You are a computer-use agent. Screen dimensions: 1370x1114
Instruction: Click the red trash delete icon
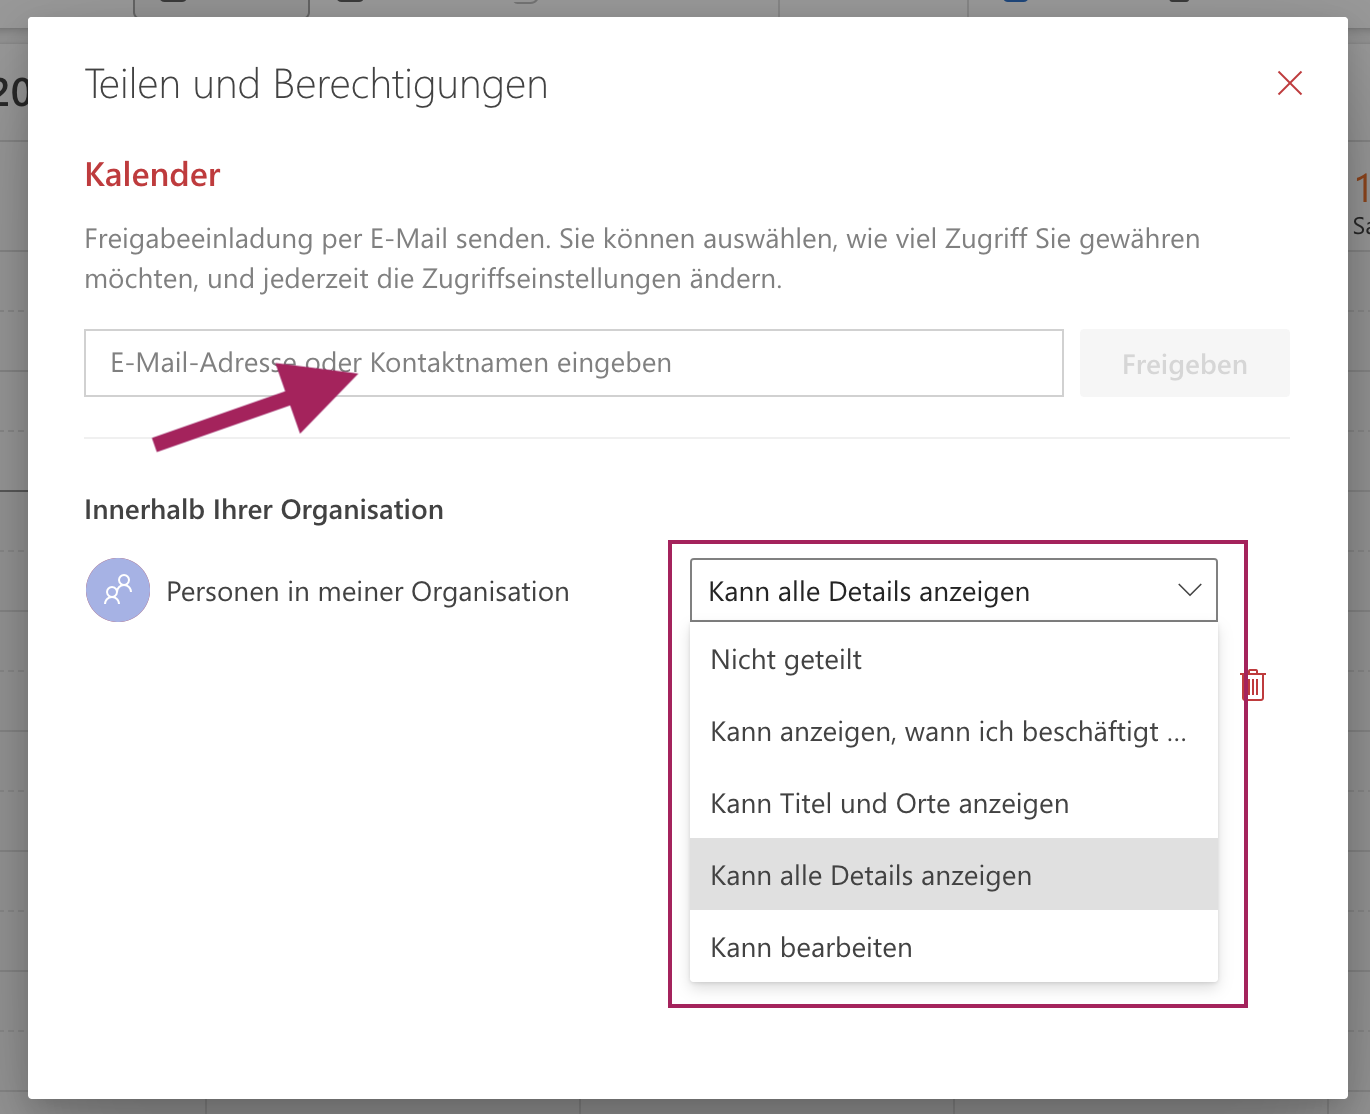1253,685
